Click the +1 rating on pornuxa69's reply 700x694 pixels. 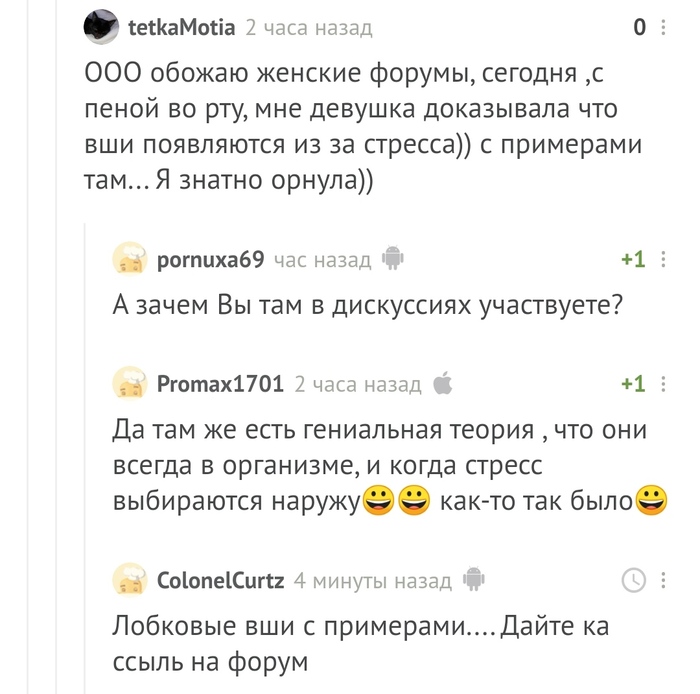click(632, 260)
